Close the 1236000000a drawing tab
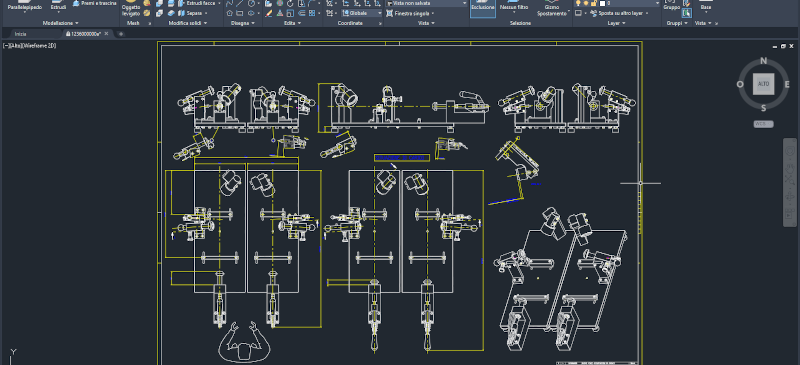The width and height of the screenshot is (800, 365). pos(107,34)
